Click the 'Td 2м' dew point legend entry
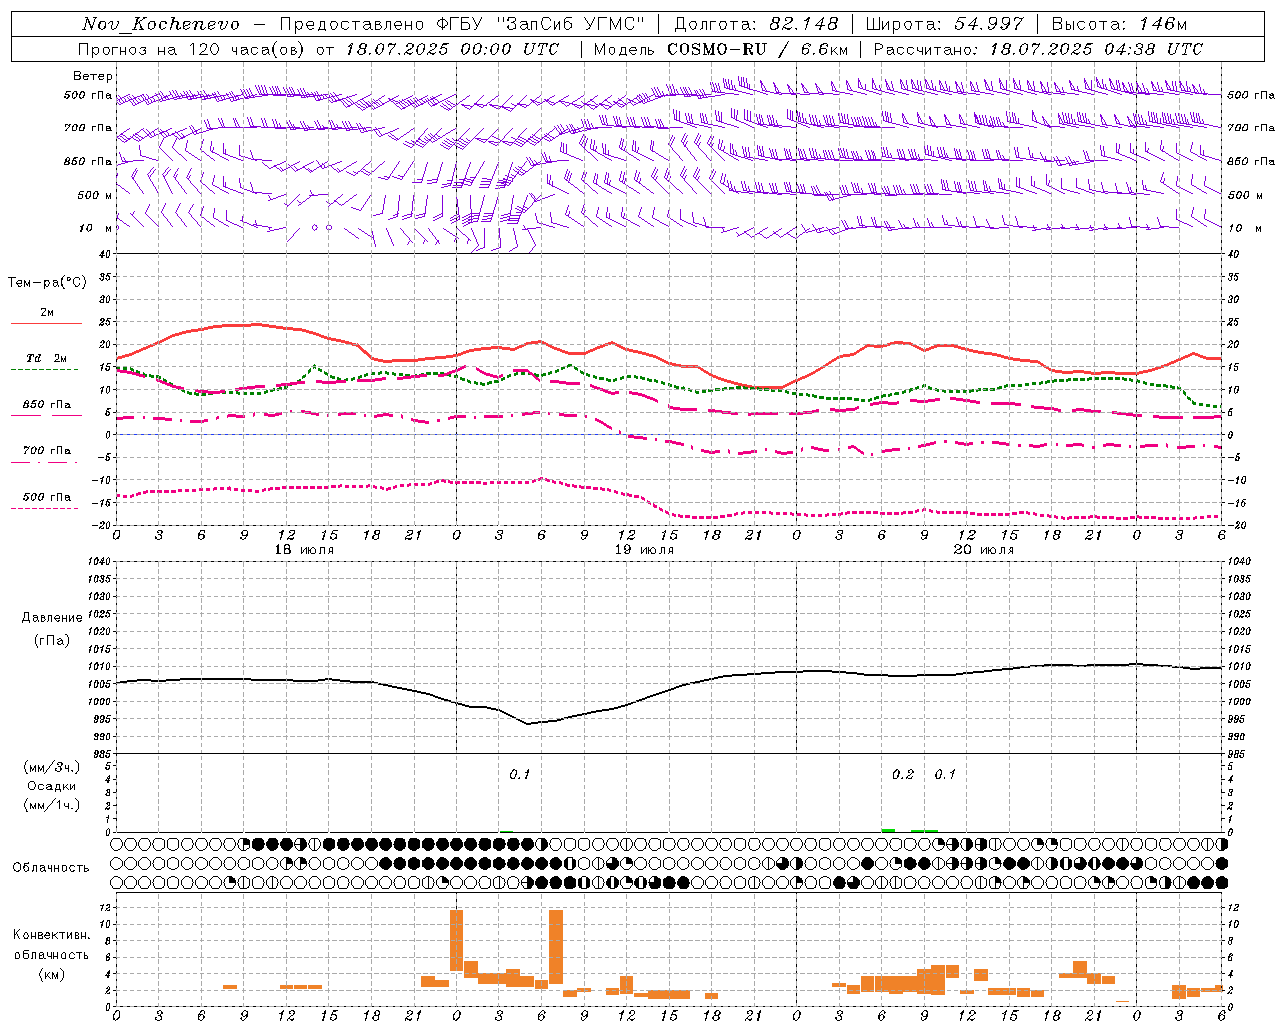The height and width of the screenshot is (1024, 1280). click(46, 358)
